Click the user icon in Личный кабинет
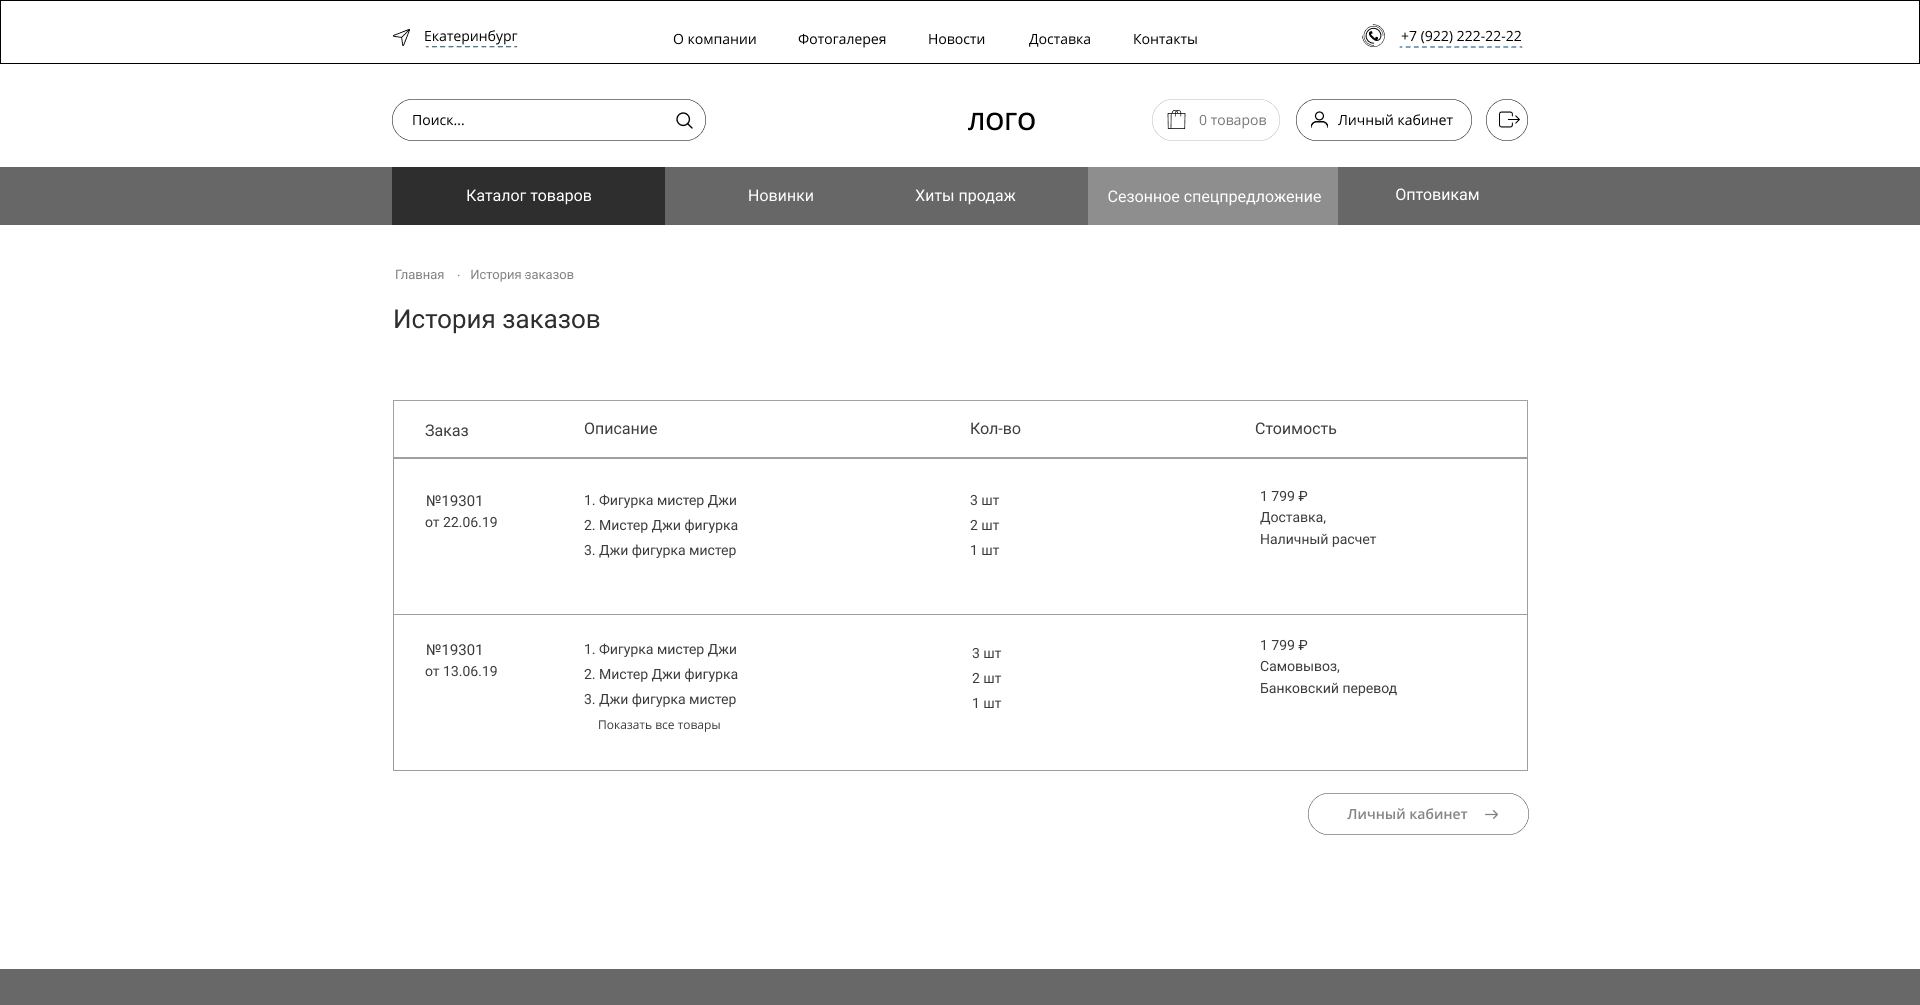This screenshot has width=1920, height=1005. click(1319, 120)
